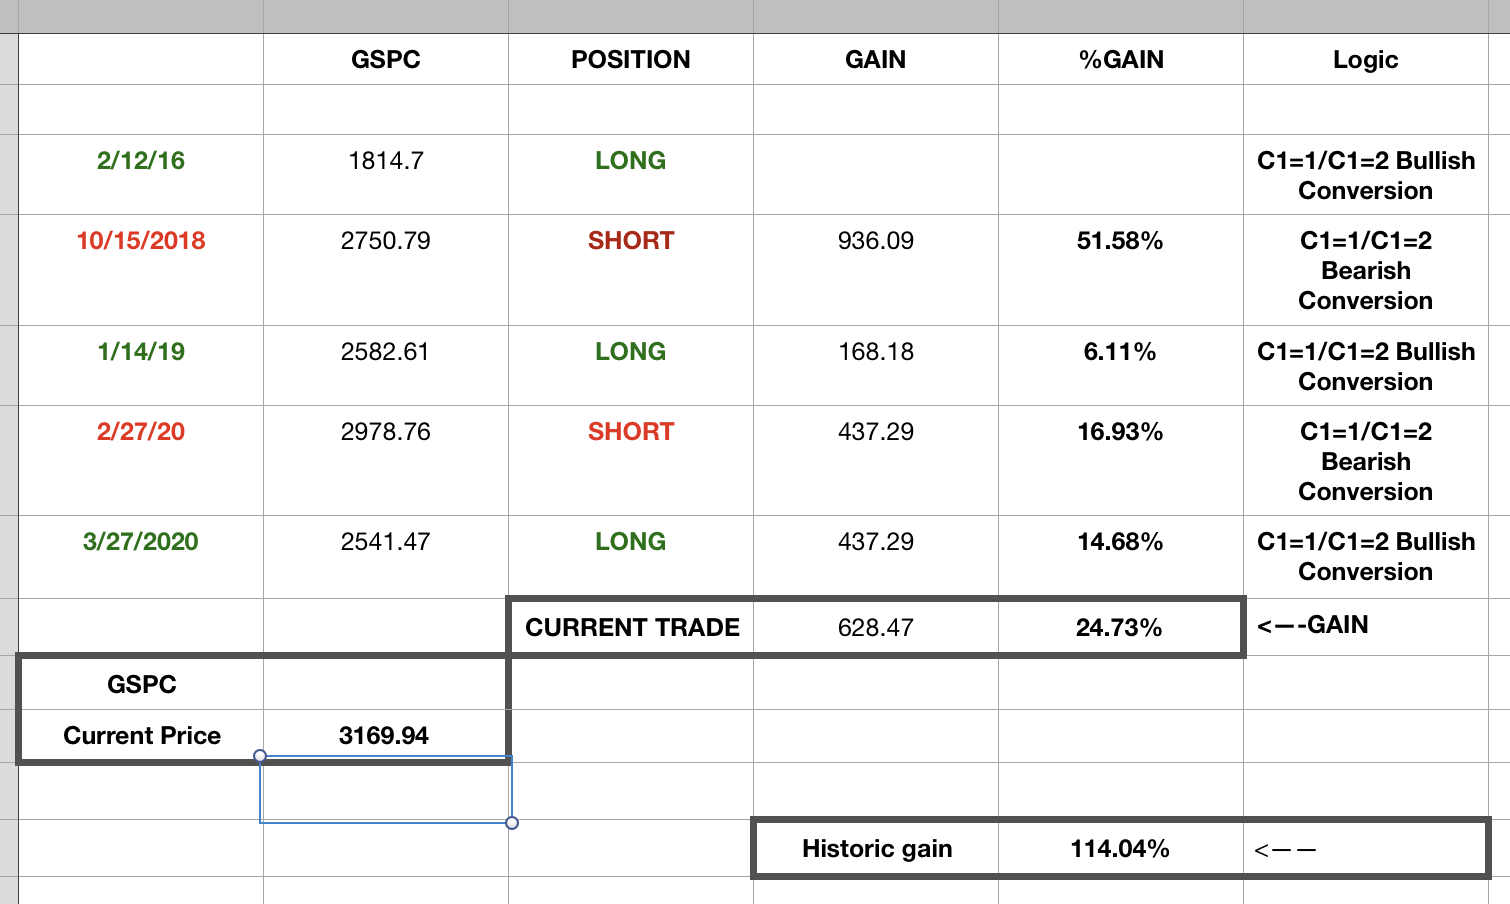Click the bottom-right selection handle of highlighted cell
Screen dimensions: 1510x904
click(512, 823)
